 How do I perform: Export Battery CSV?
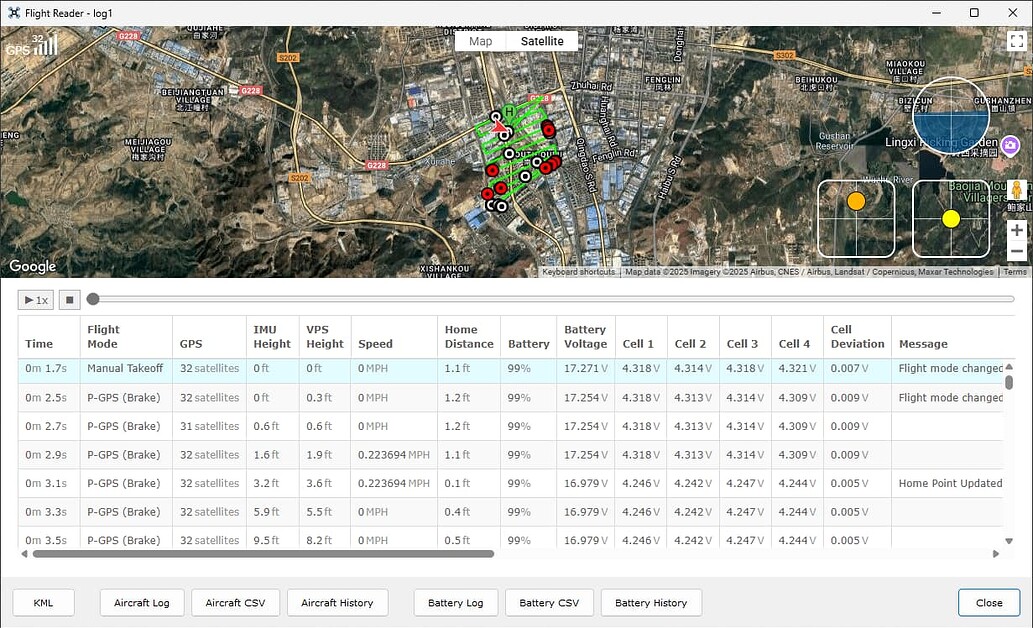(549, 602)
